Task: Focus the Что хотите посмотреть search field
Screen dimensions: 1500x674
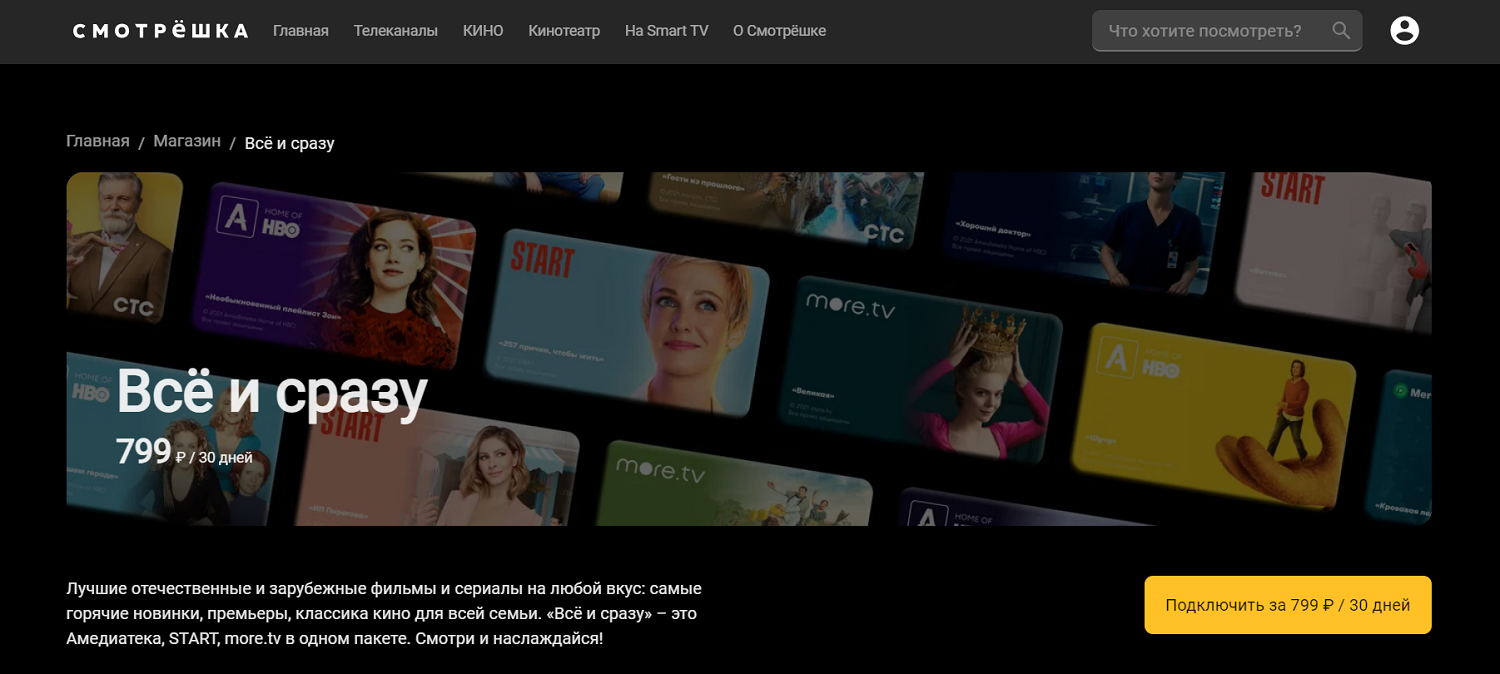Action: (1227, 31)
